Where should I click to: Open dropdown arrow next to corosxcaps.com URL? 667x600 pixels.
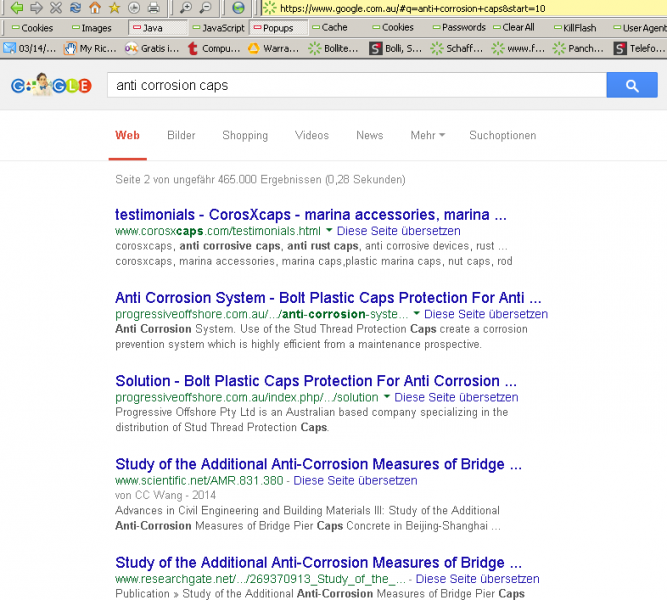click(329, 230)
